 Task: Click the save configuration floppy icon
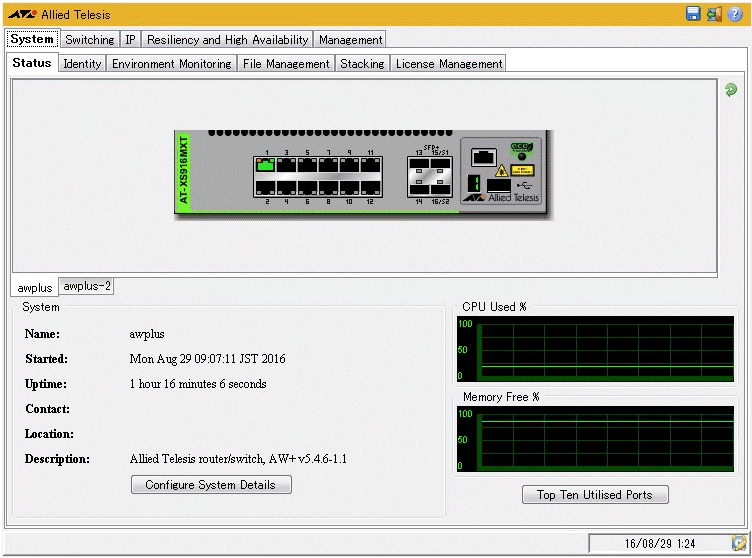click(x=693, y=14)
